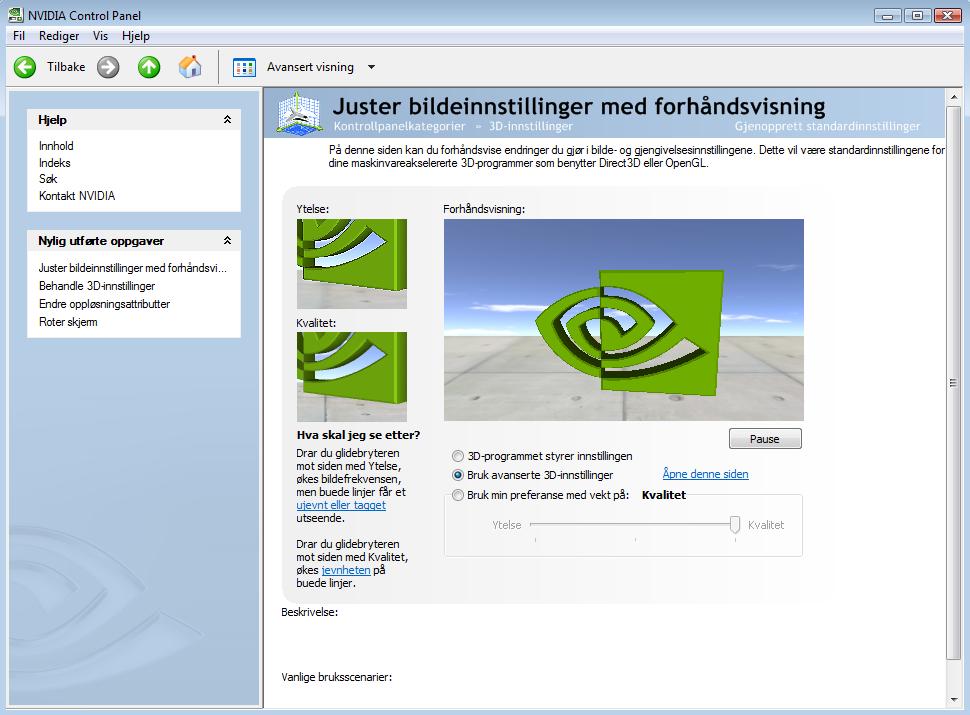Click the 'Kvalitet' label right of slider

766,524
